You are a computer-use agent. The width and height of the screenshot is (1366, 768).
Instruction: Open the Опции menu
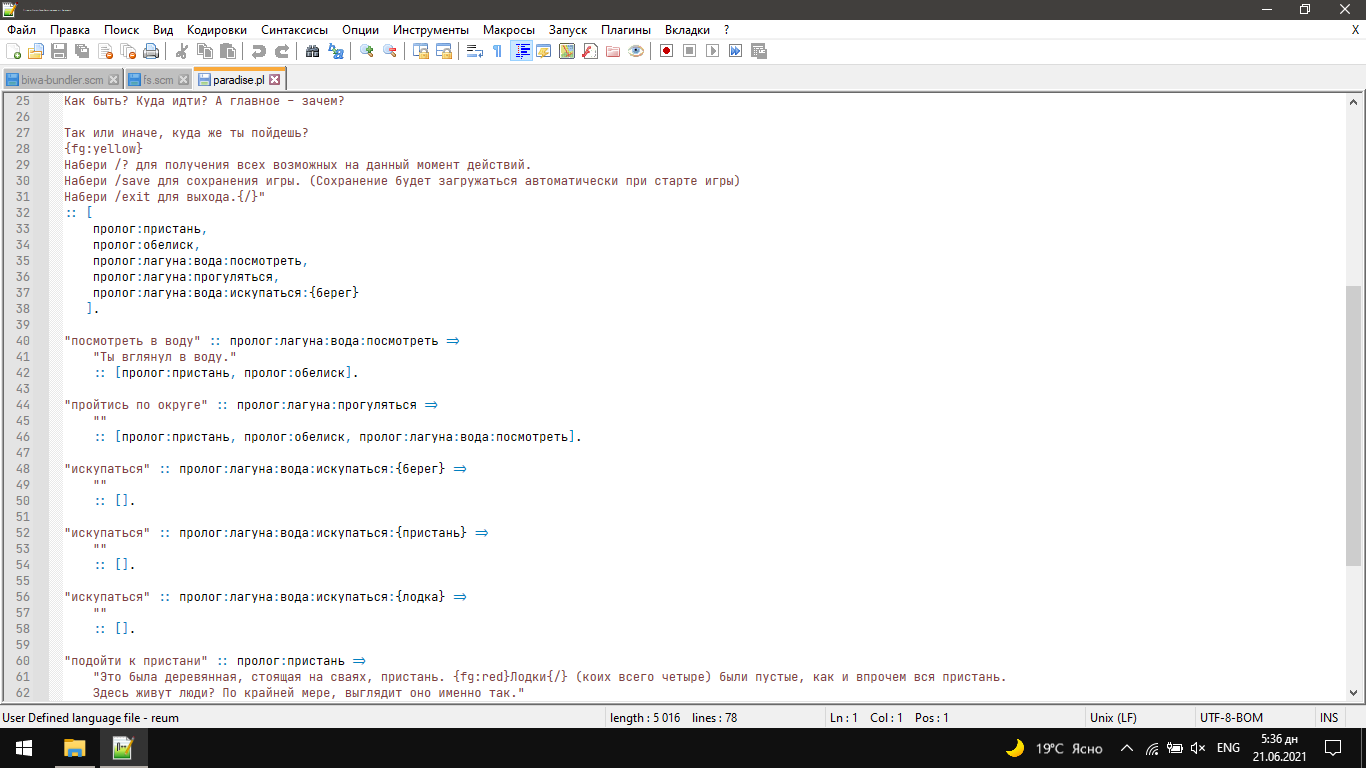[x=360, y=30]
